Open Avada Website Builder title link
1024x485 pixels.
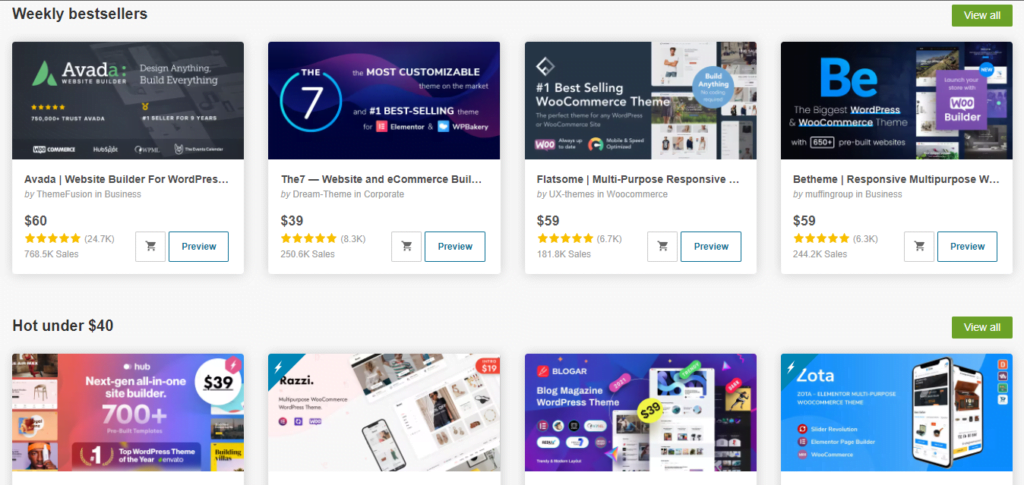pyautogui.click(x=127, y=179)
